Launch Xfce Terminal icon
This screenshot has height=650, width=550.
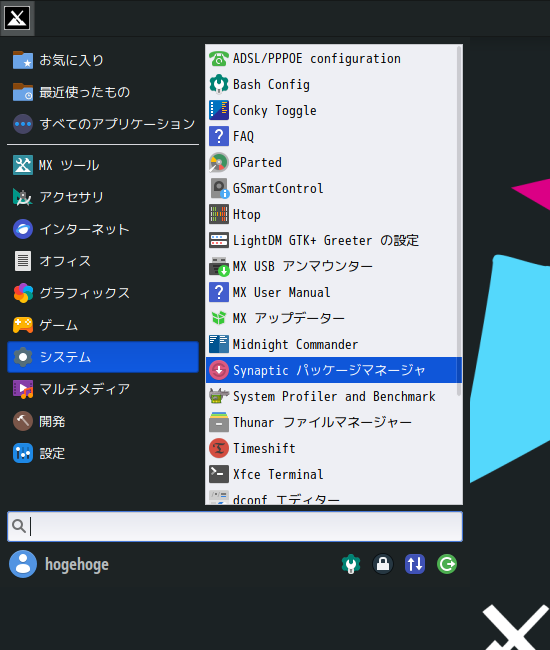(219, 474)
